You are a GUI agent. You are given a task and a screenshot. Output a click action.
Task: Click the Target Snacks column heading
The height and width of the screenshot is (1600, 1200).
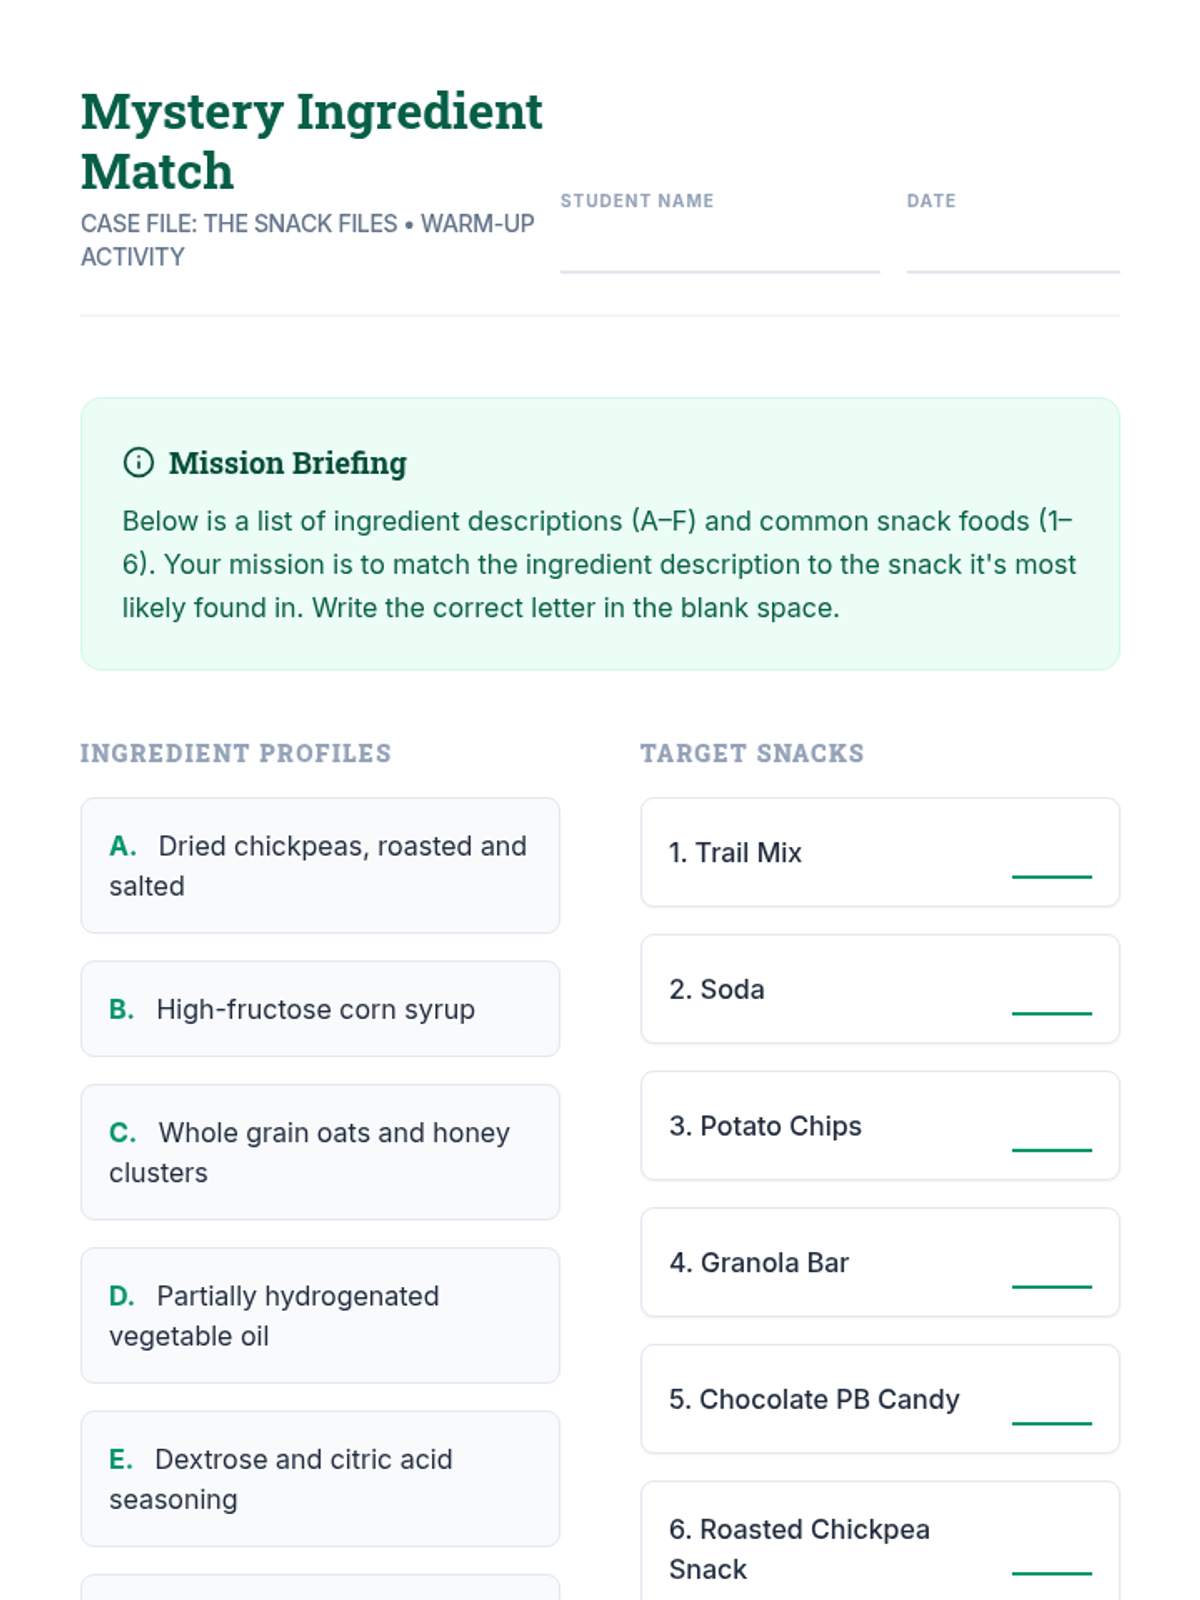tap(752, 753)
